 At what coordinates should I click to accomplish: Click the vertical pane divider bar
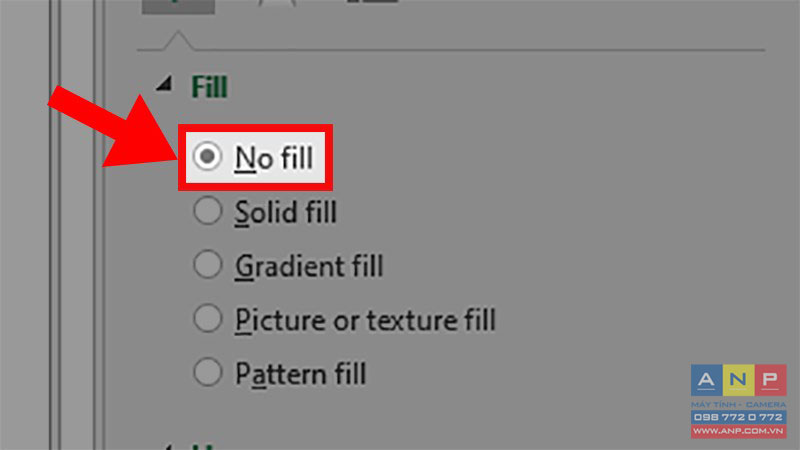click(x=99, y=225)
